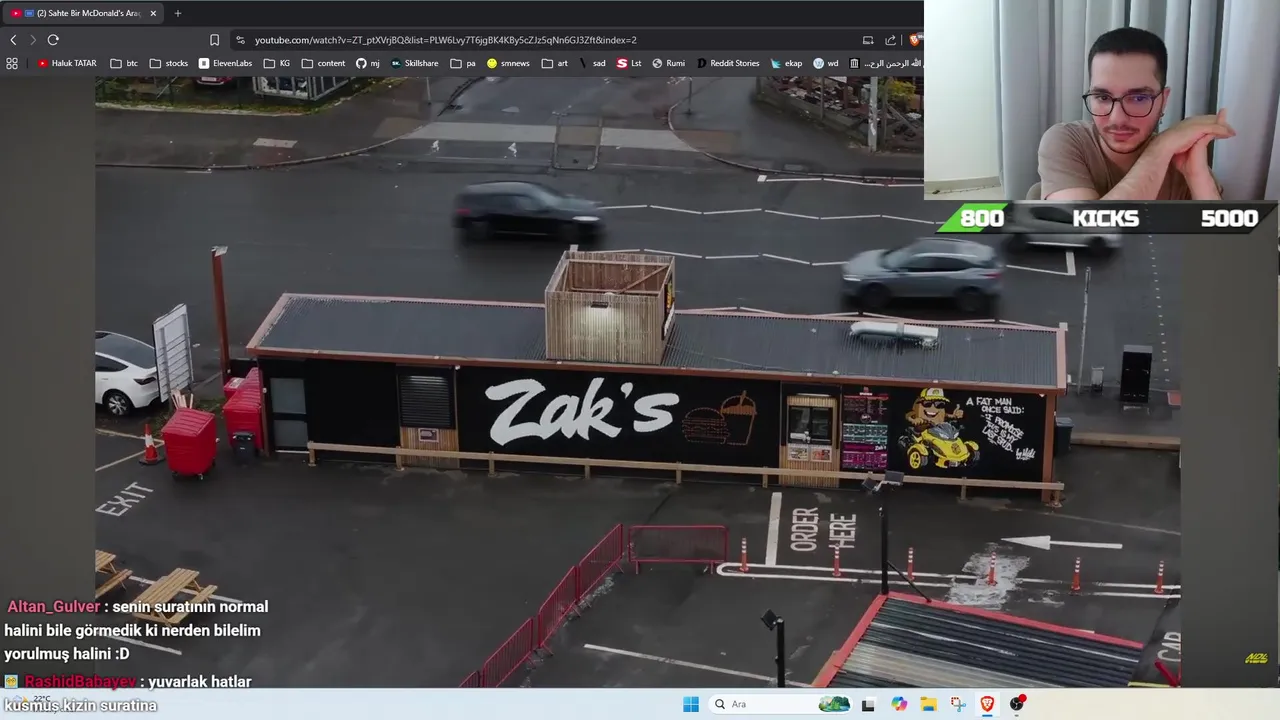The image size is (1280, 720).
Task: Click the cast/picture-in-picture icon in address bar
Action: [x=868, y=40]
